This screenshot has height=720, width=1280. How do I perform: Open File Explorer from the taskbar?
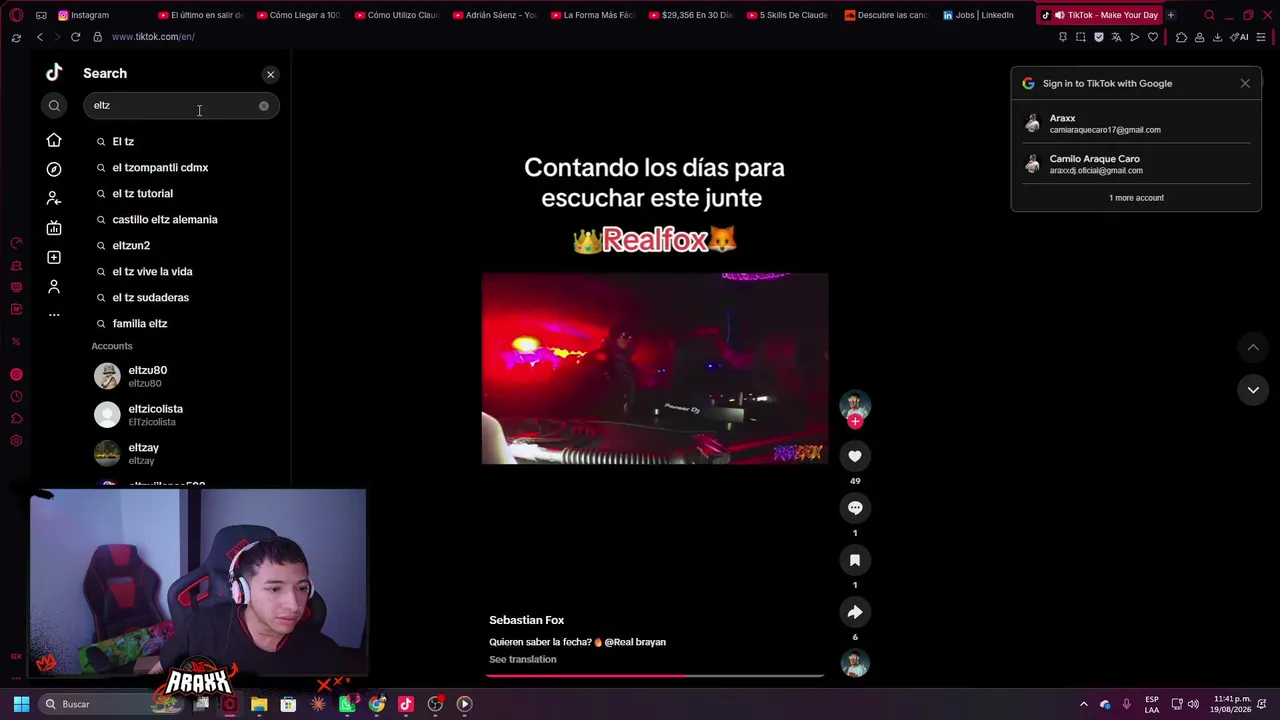coord(259,704)
